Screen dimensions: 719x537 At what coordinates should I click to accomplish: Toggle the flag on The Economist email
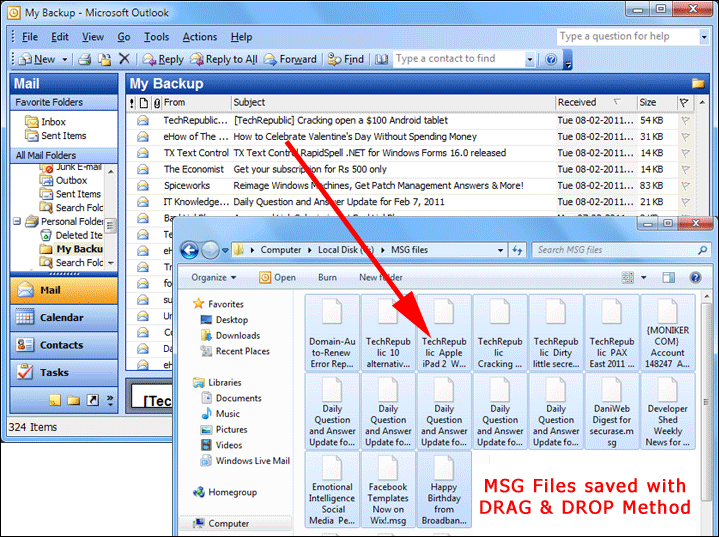(x=685, y=169)
